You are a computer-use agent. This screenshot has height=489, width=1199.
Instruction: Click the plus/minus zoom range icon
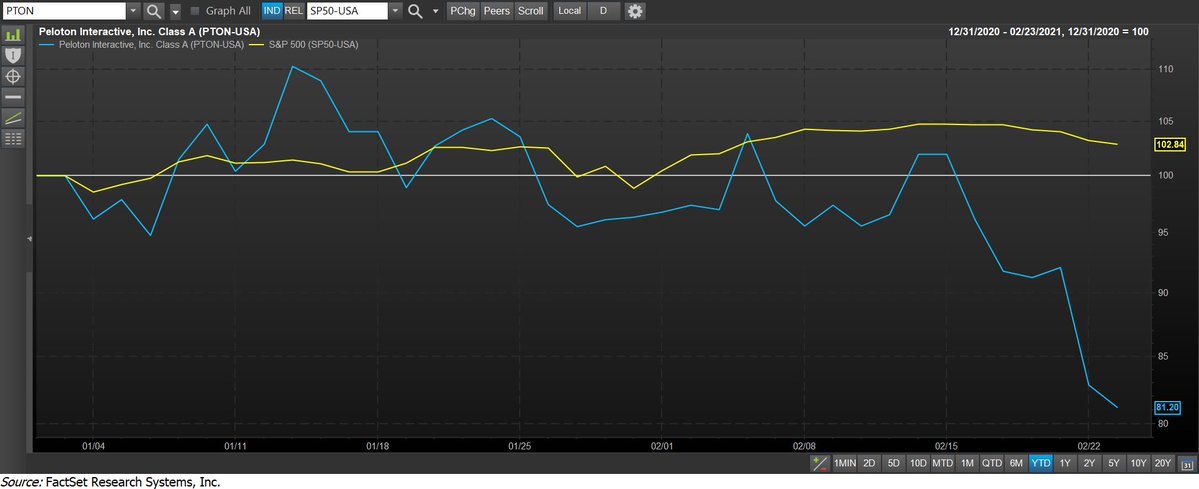point(819,464)
